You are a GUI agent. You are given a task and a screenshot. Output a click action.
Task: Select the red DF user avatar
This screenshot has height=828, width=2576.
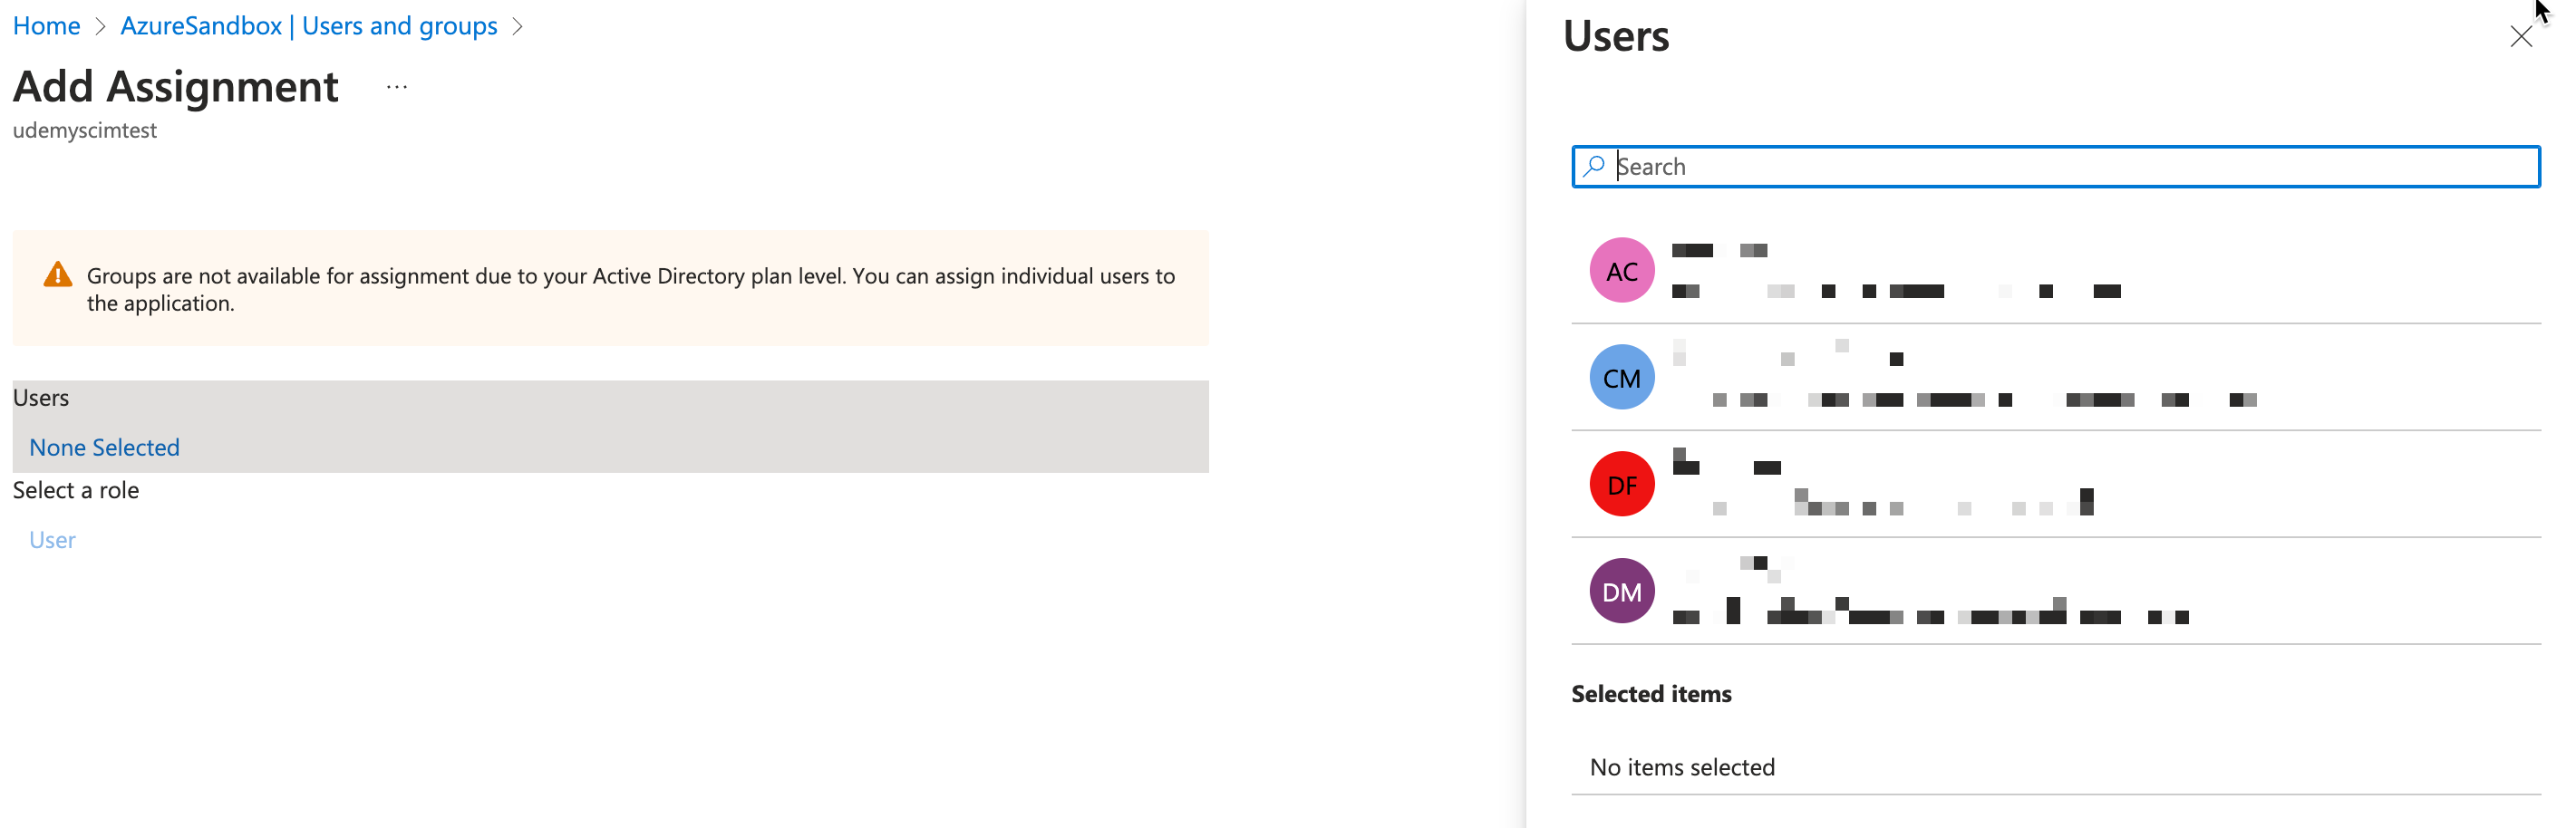[x=1621, y=485]
